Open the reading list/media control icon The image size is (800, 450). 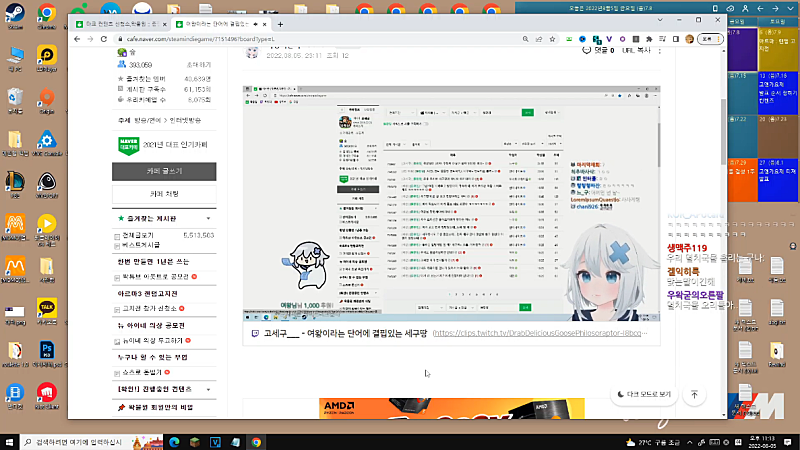pyautogui.click(x=662, y=39)
